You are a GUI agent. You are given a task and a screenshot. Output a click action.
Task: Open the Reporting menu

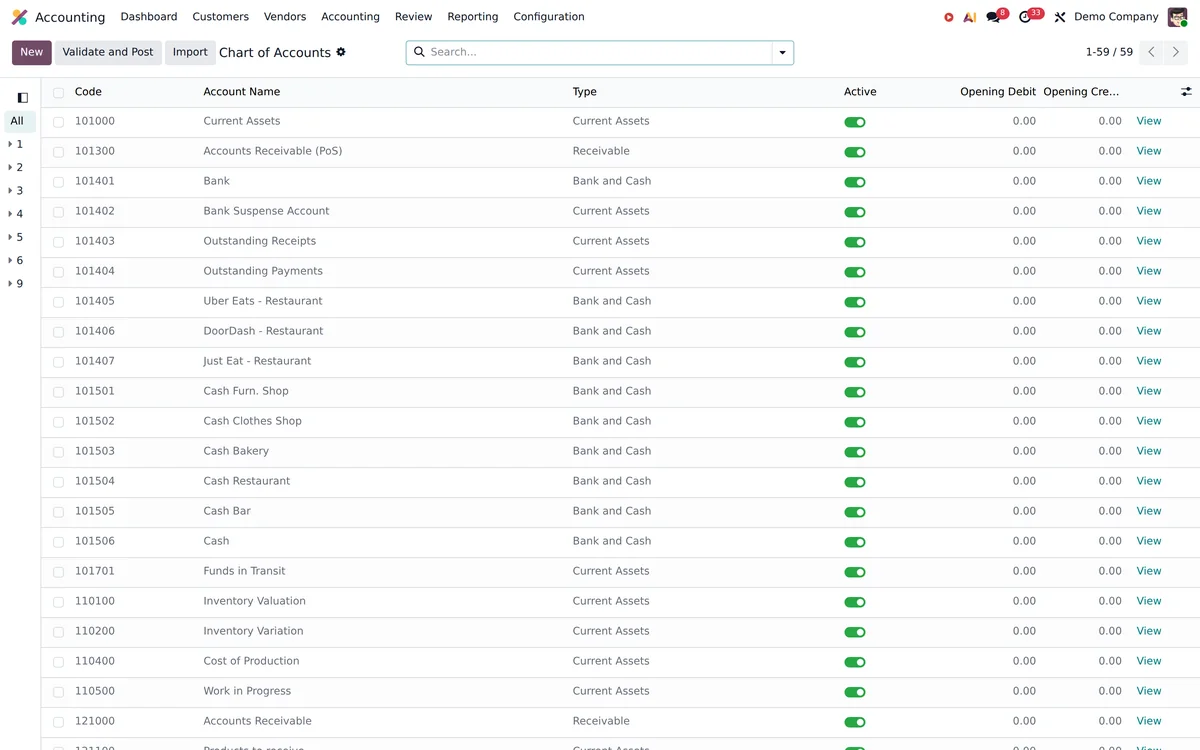473,17
